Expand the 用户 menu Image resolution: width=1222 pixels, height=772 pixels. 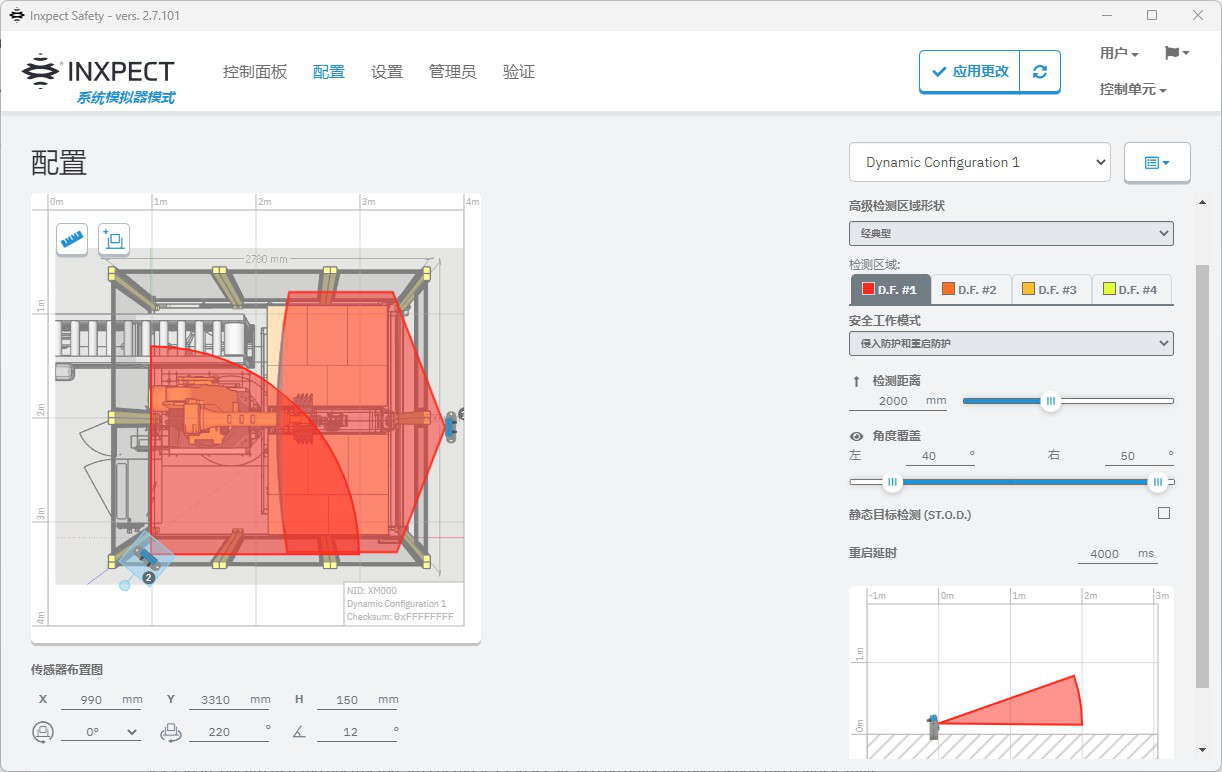tap(1119, 53)
